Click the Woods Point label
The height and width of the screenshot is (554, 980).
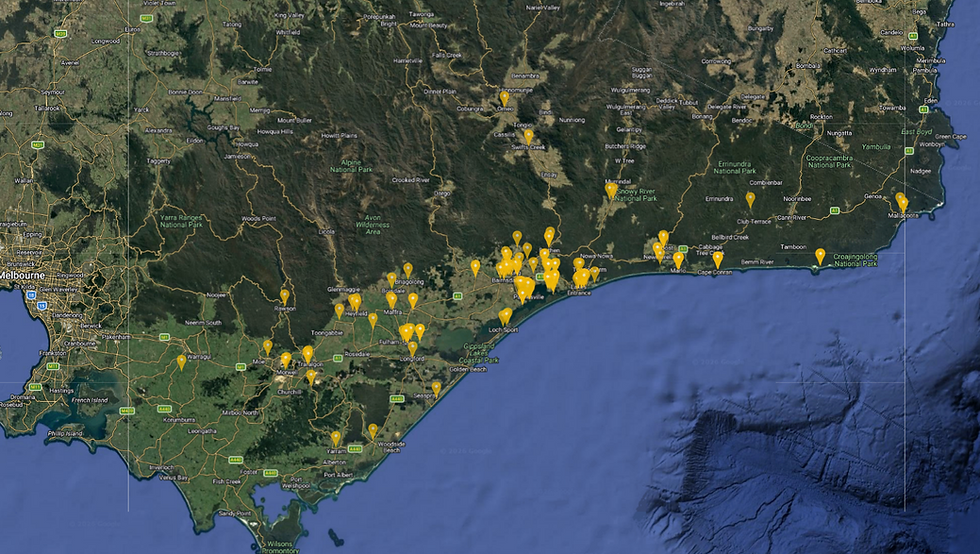(x=258, y=218)
